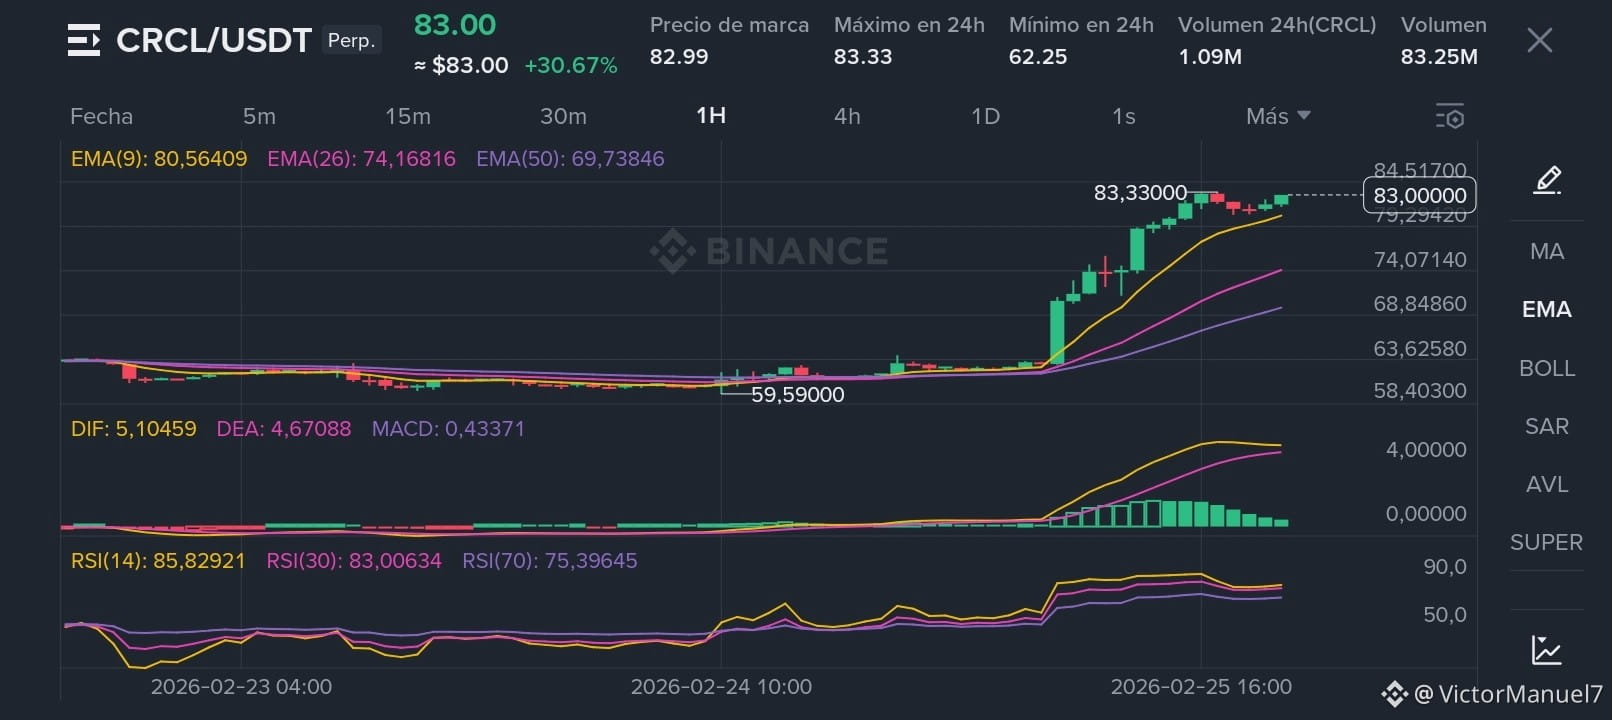Click the time label 2026-02-24 10:00

click(x=721, y=686)
